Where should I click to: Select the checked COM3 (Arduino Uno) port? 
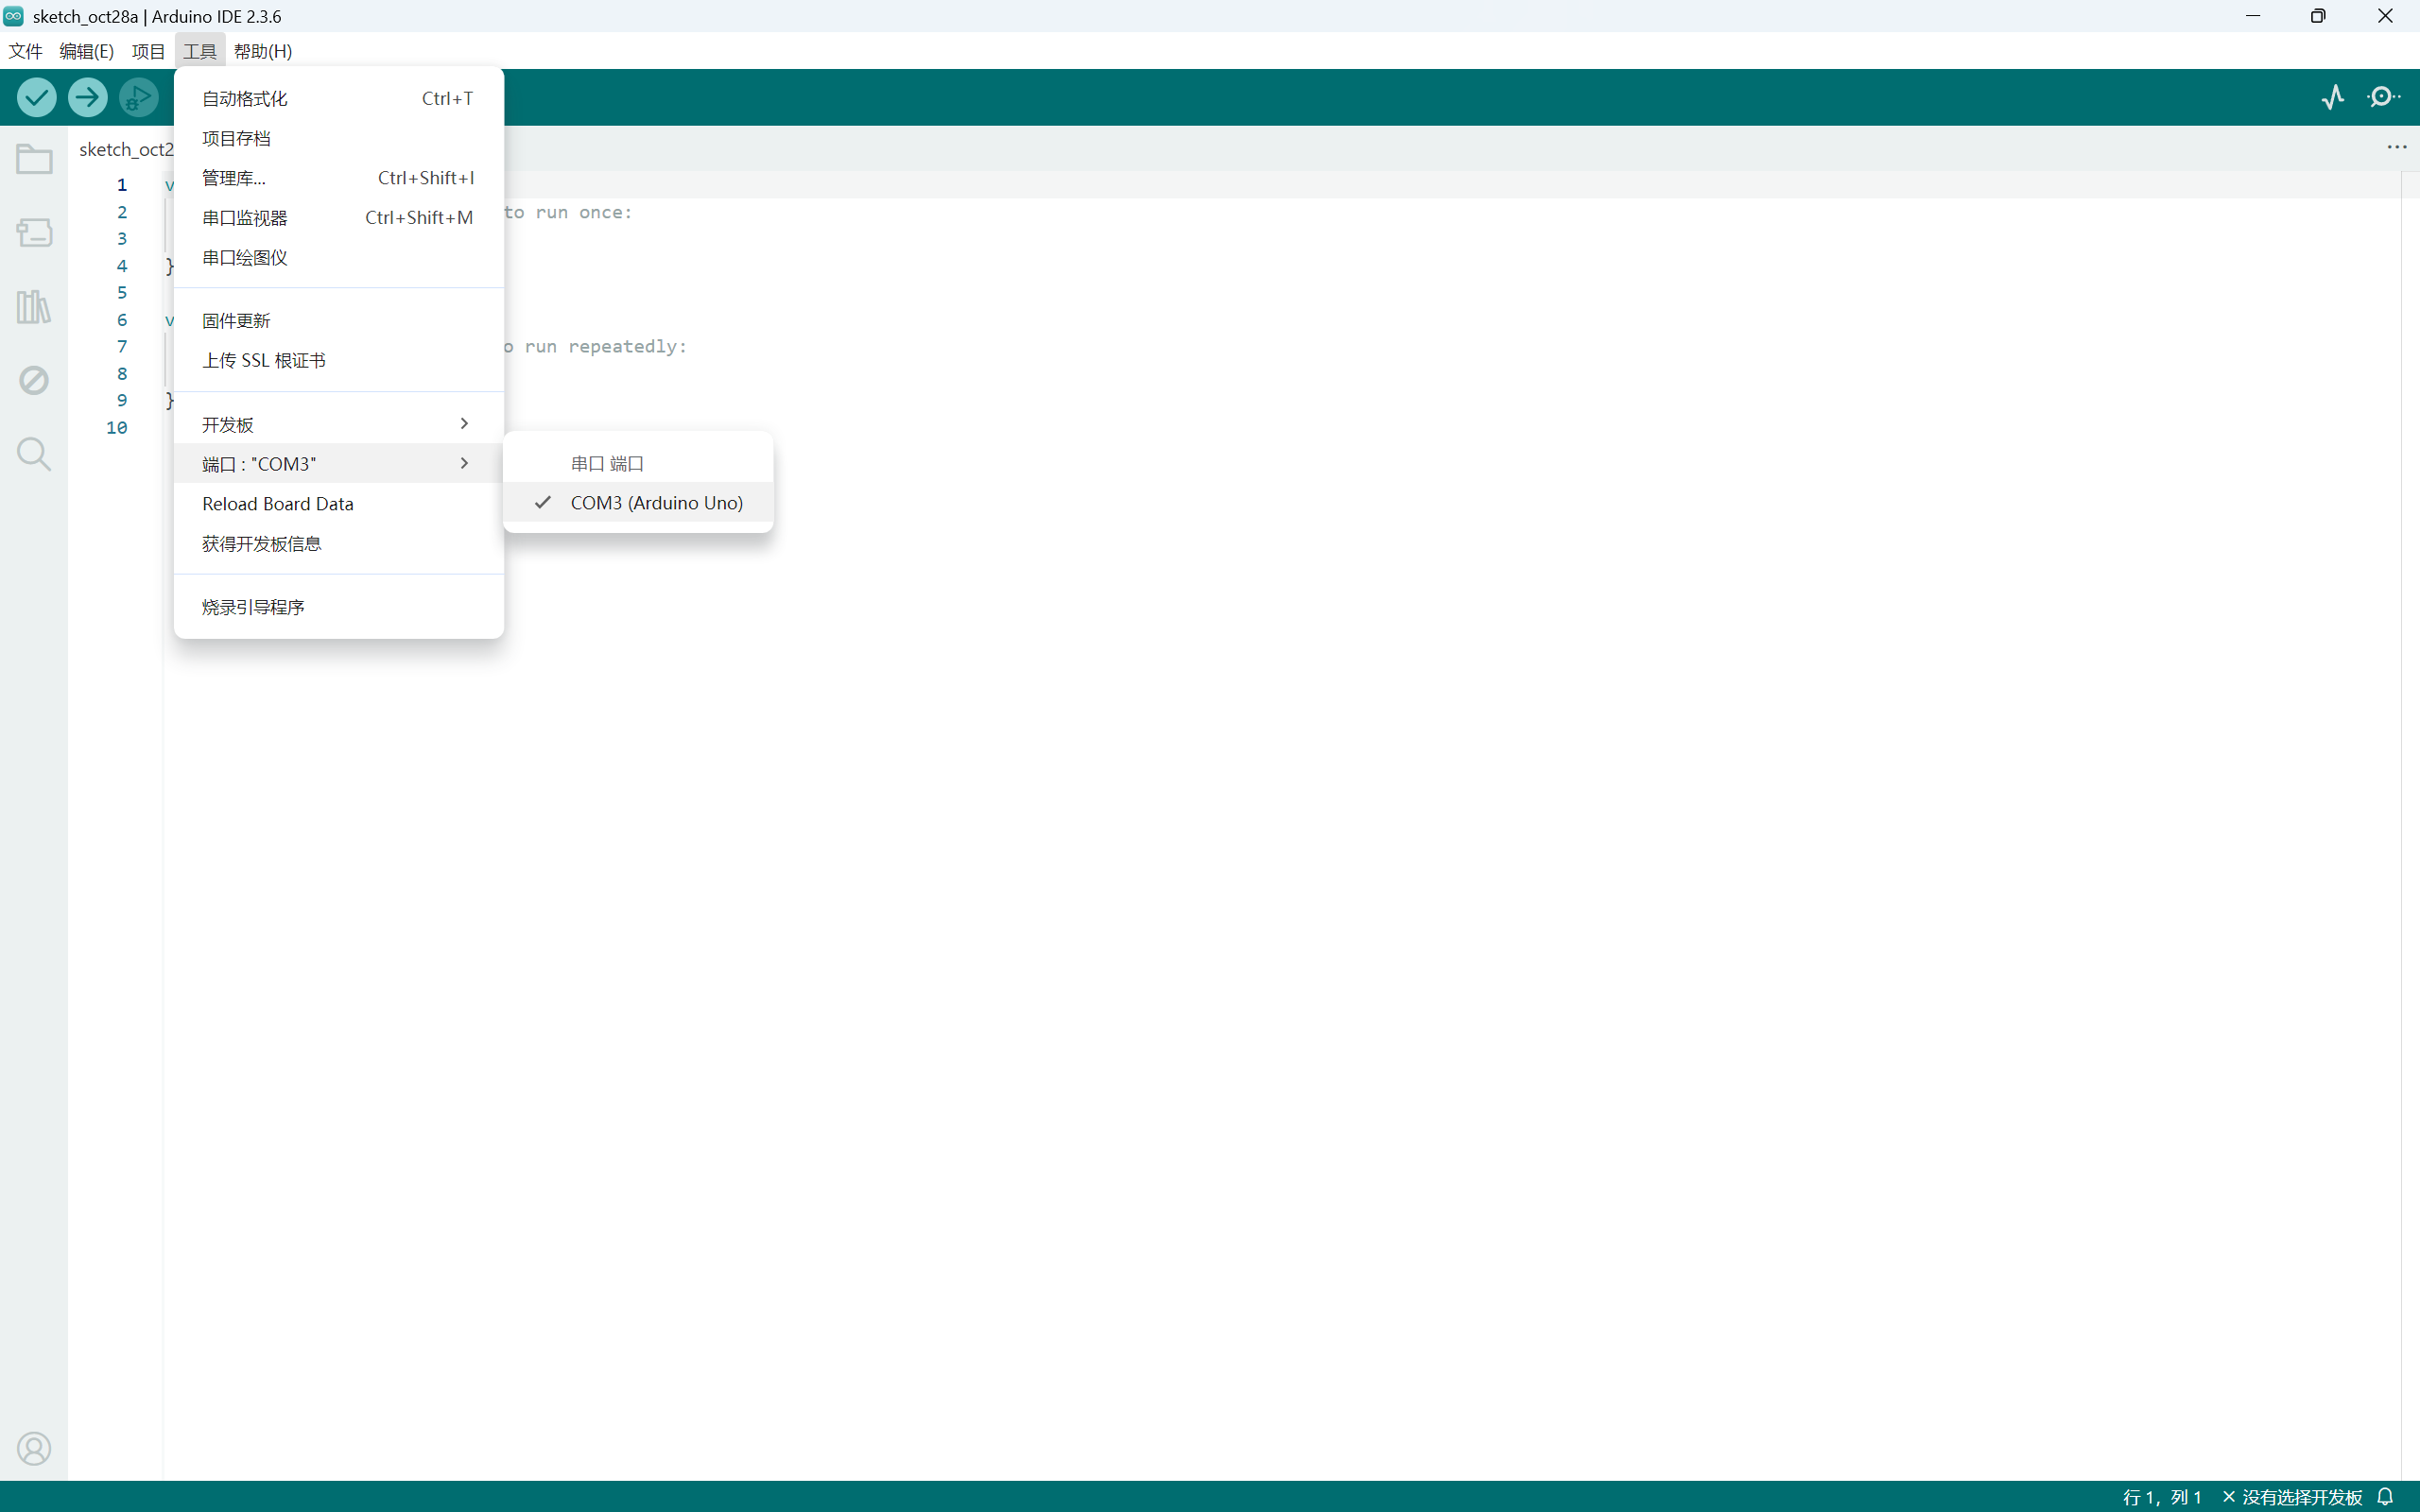656,503
